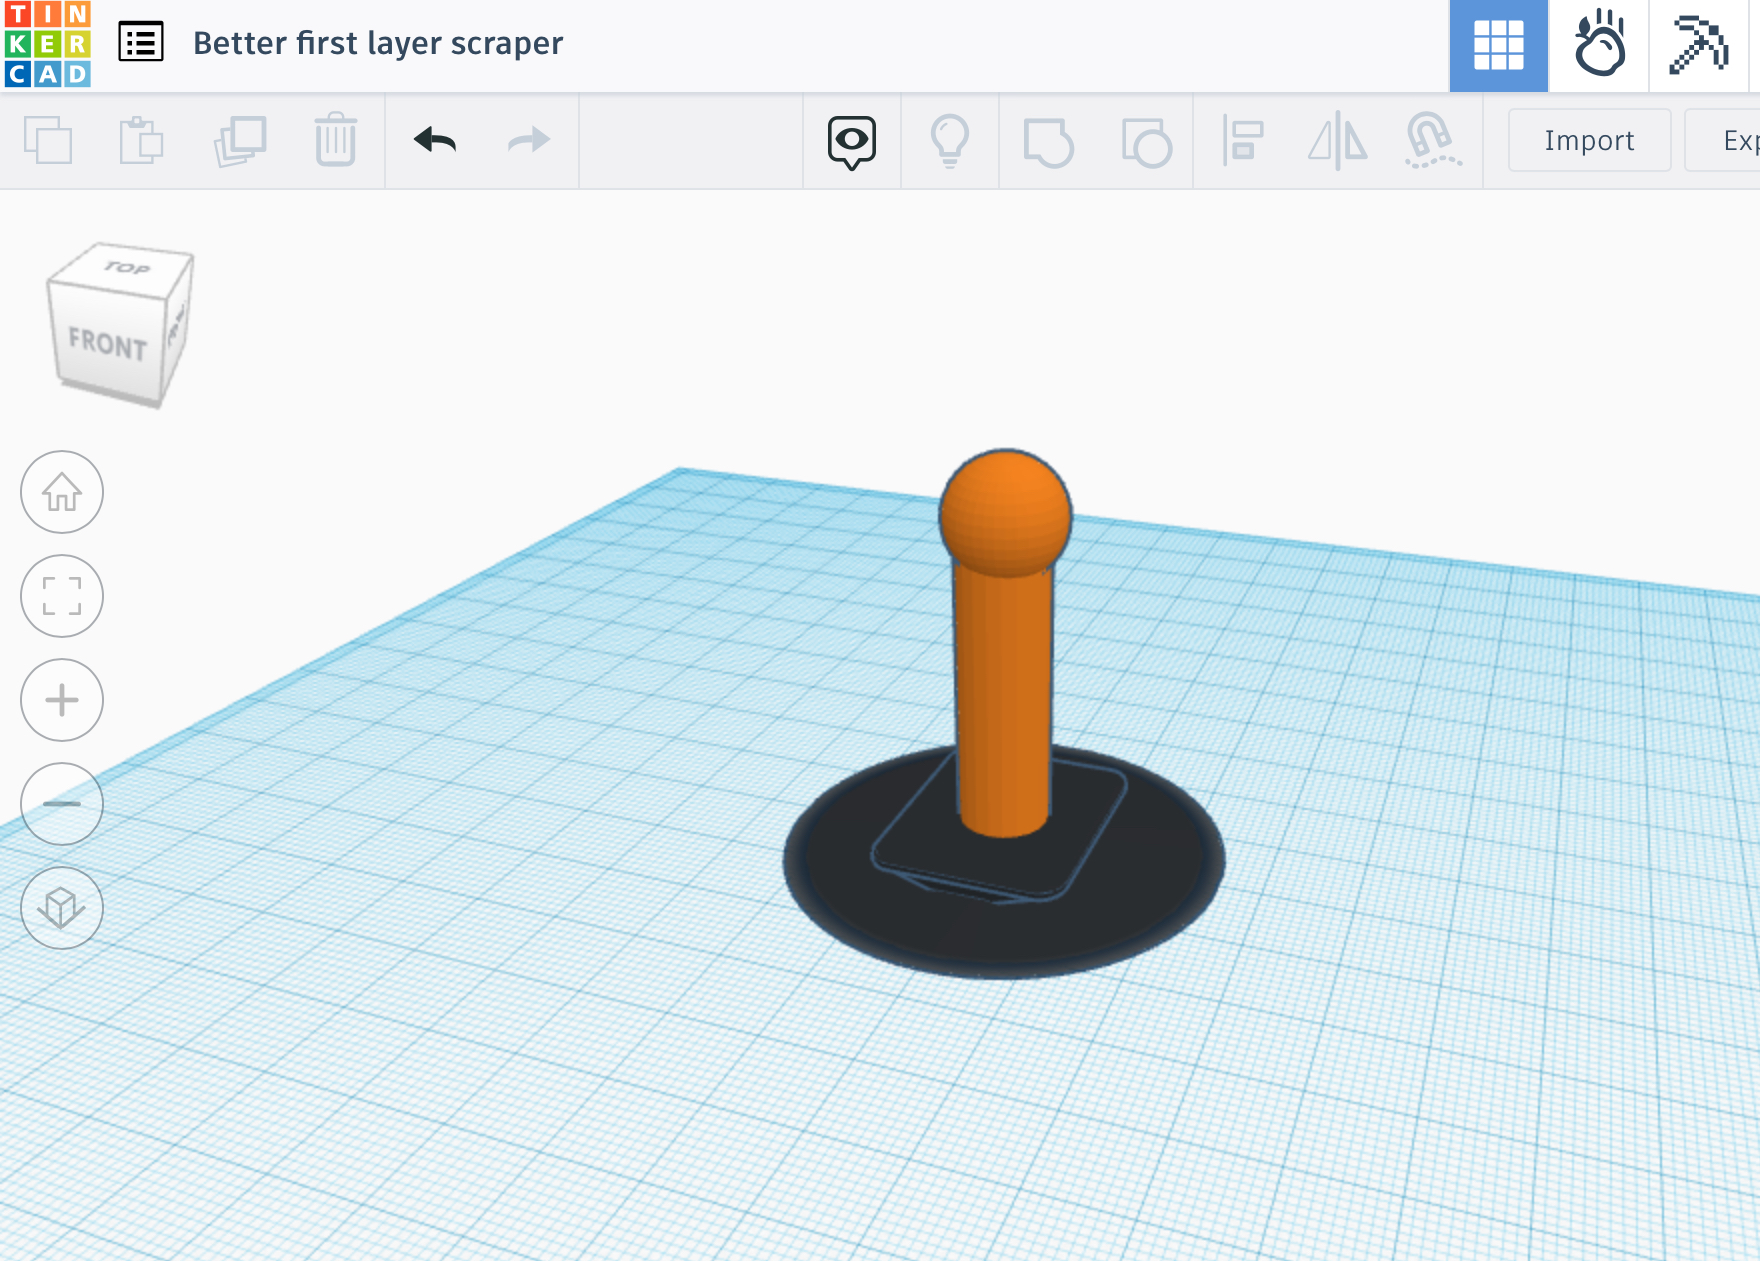Select the orange cylinder handle
This screenshot has height=1261, width=1760.
click(1003, 700)
